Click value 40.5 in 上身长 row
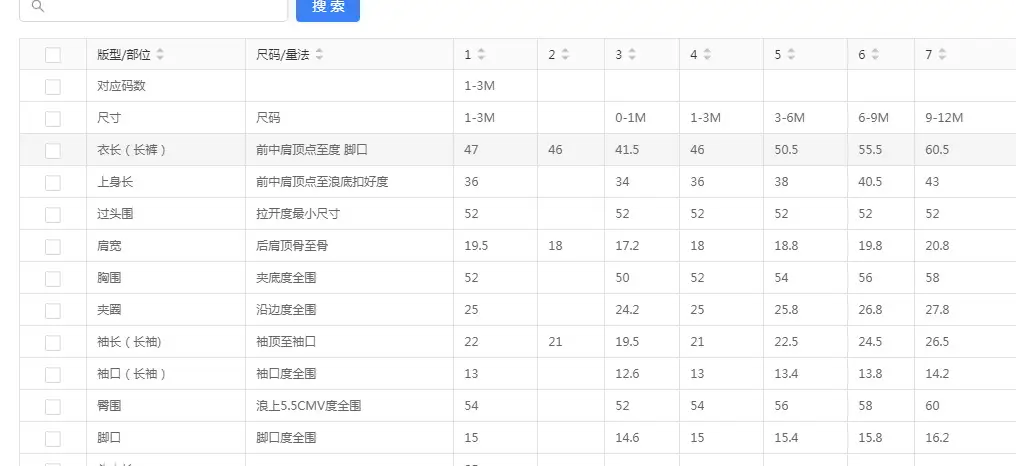Screen dimensions: 1016x466 [870, 182]
